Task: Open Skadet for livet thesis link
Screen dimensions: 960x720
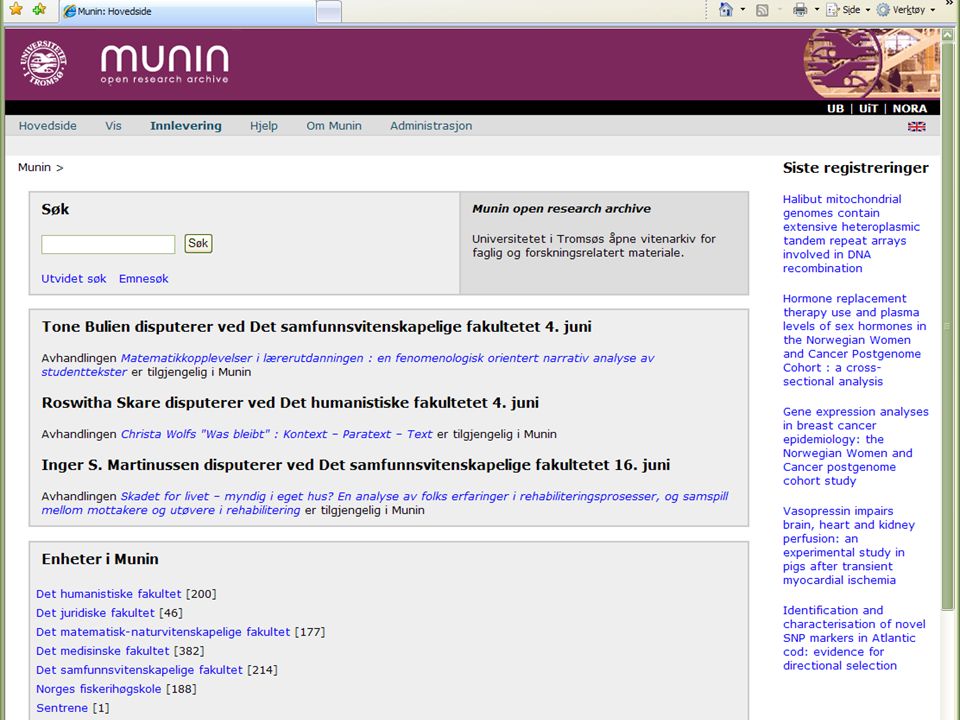Action: 384,503
